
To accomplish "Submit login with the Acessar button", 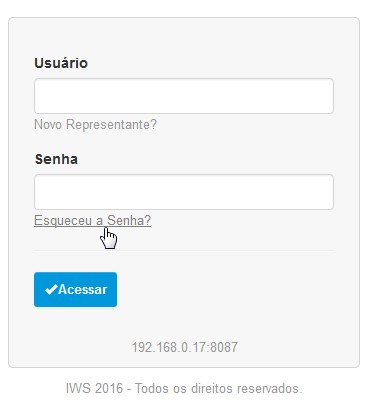I will click(x=75, y=289).
